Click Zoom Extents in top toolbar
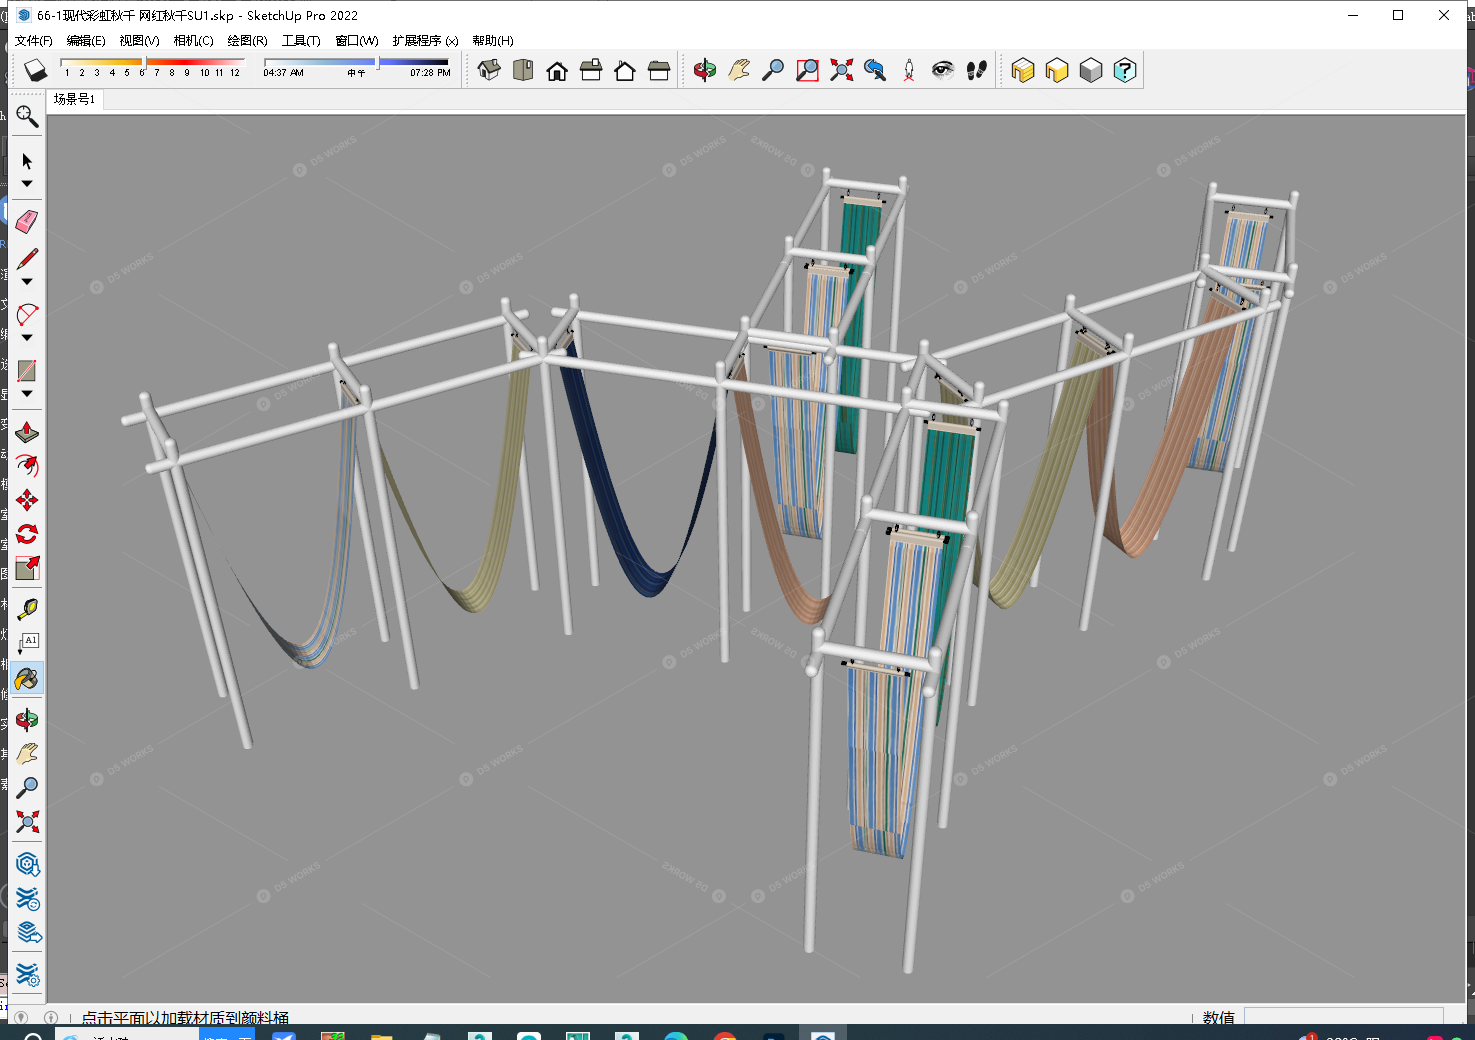Image resolution: width=1475 pixels, height=1040 pixels. click(841, 70)
